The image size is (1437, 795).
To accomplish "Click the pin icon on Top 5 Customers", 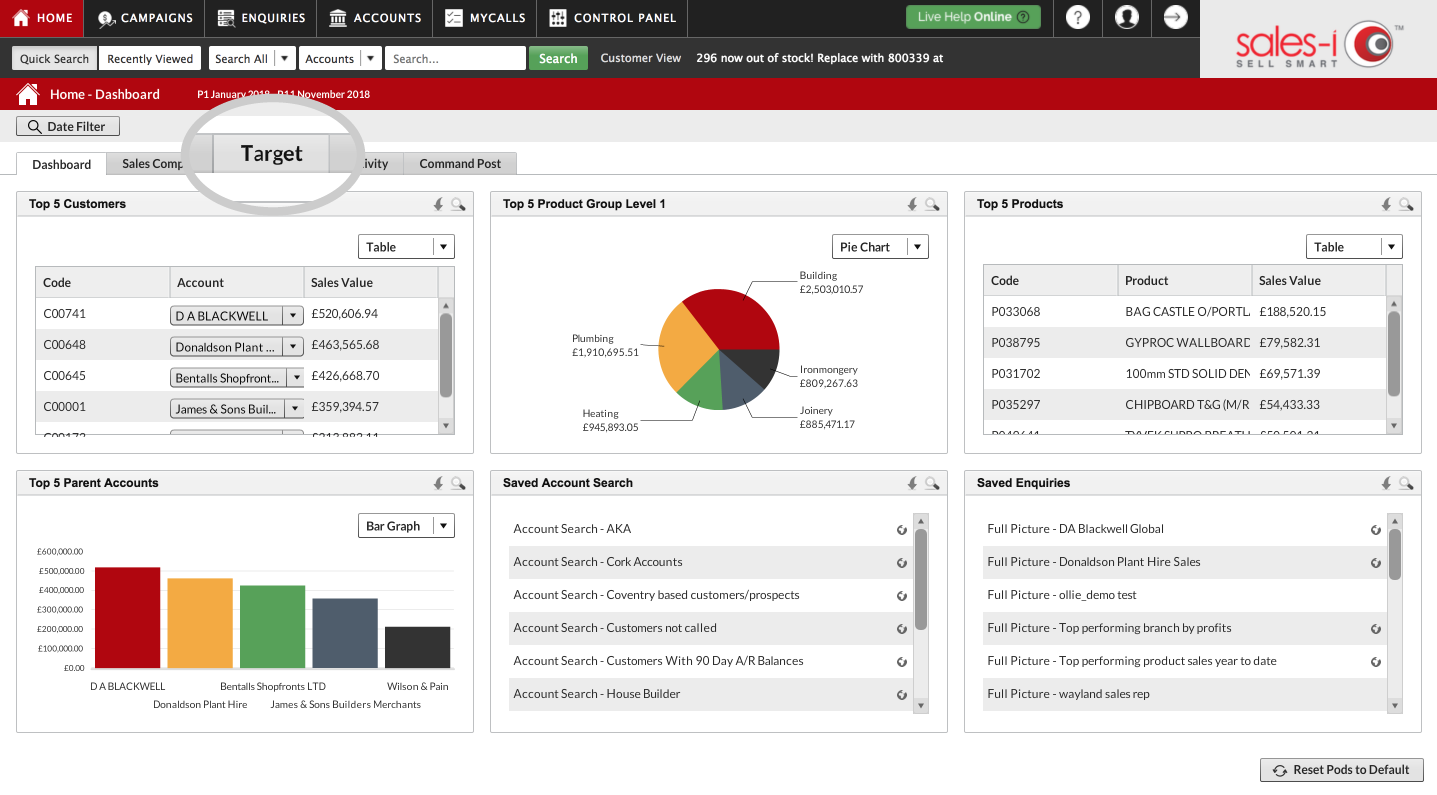I will 438,204.
